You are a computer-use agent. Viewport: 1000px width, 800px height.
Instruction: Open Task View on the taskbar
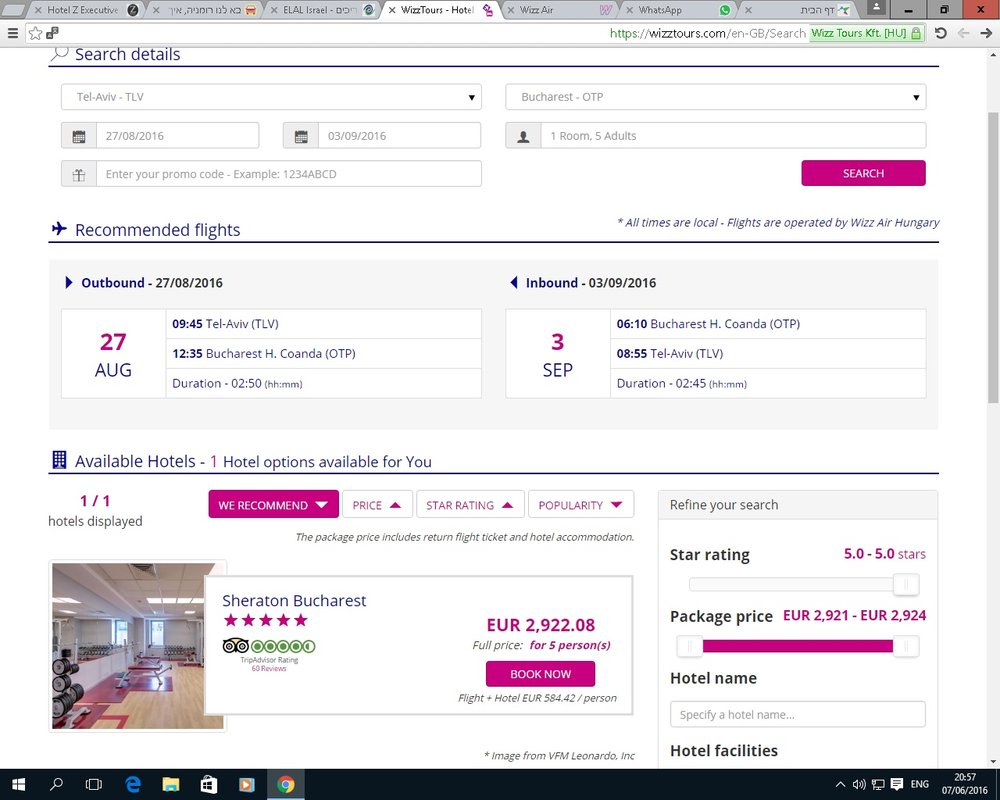[x=94, y=784]
